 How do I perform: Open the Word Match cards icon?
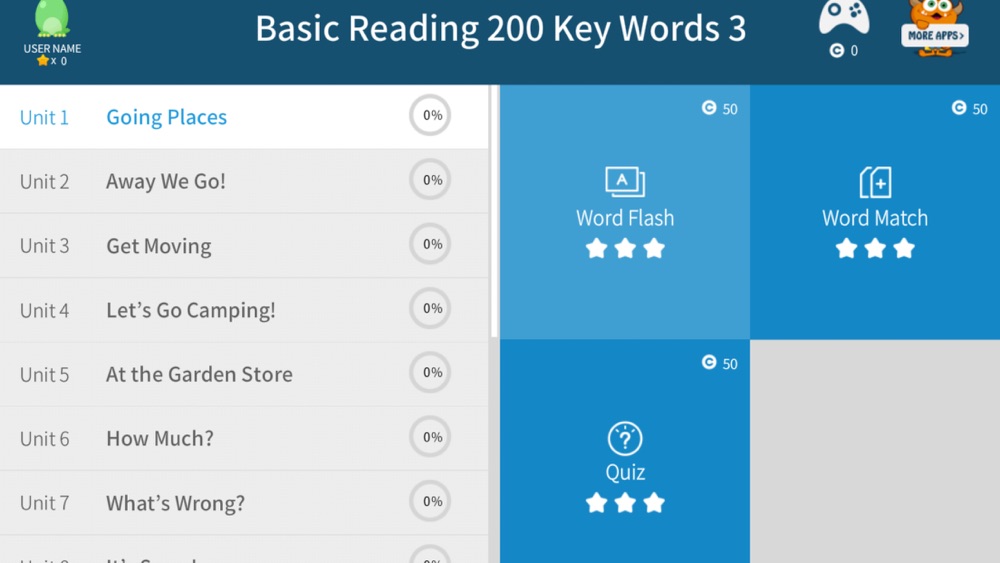pyautogui.click(x=875, y=182)
